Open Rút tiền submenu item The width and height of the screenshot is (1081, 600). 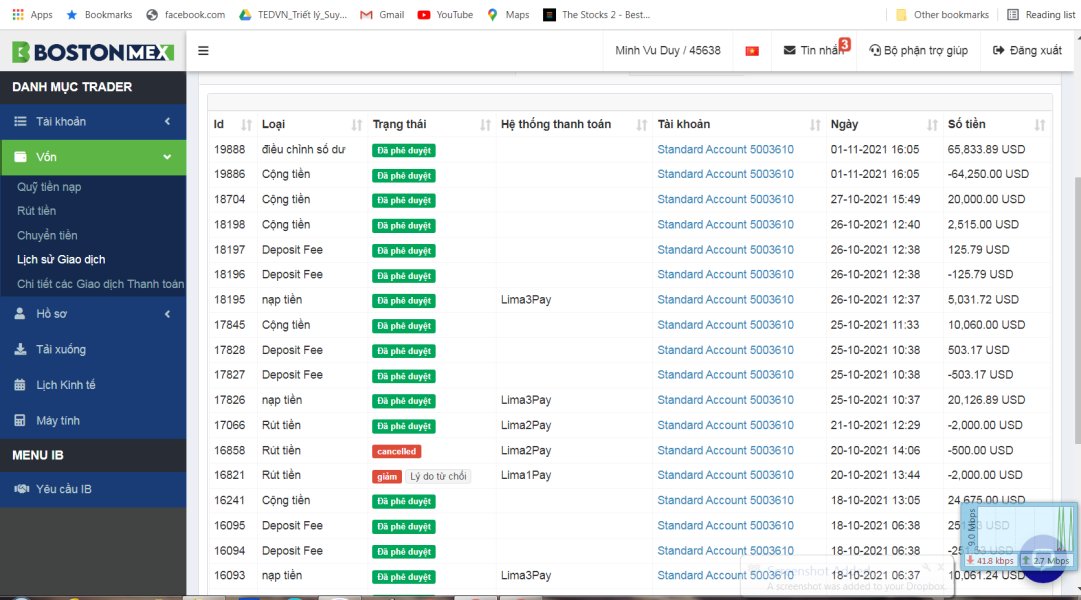(37, 211)
